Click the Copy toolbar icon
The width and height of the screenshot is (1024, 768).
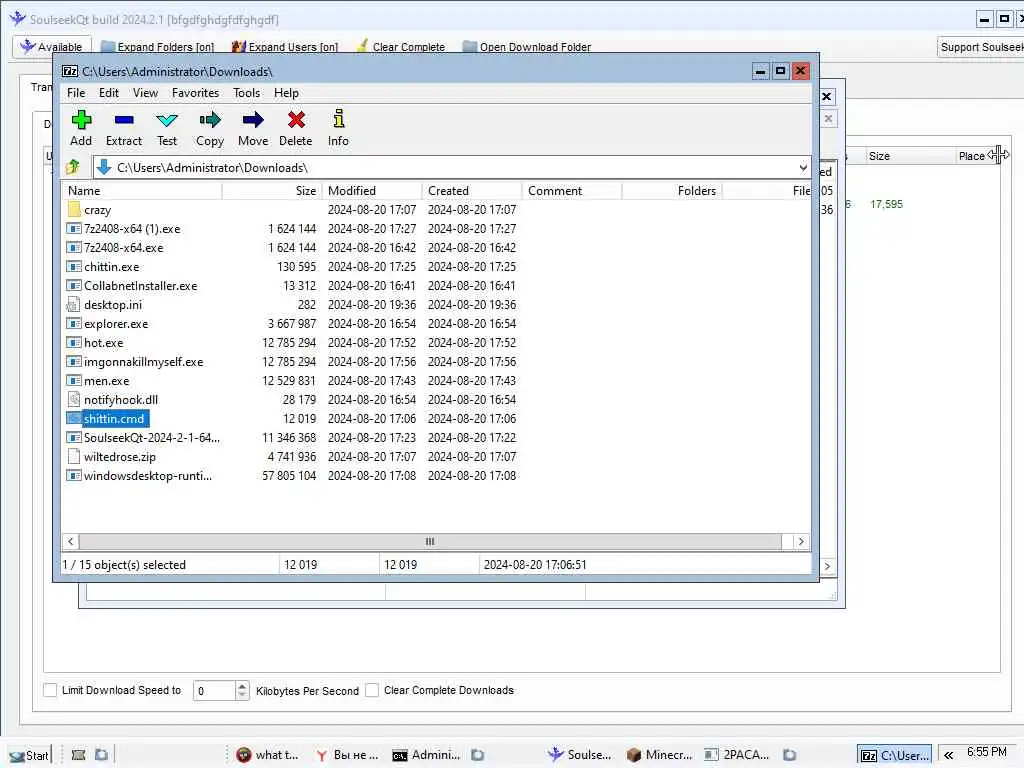pyautogui.click(x=210, y=120)
